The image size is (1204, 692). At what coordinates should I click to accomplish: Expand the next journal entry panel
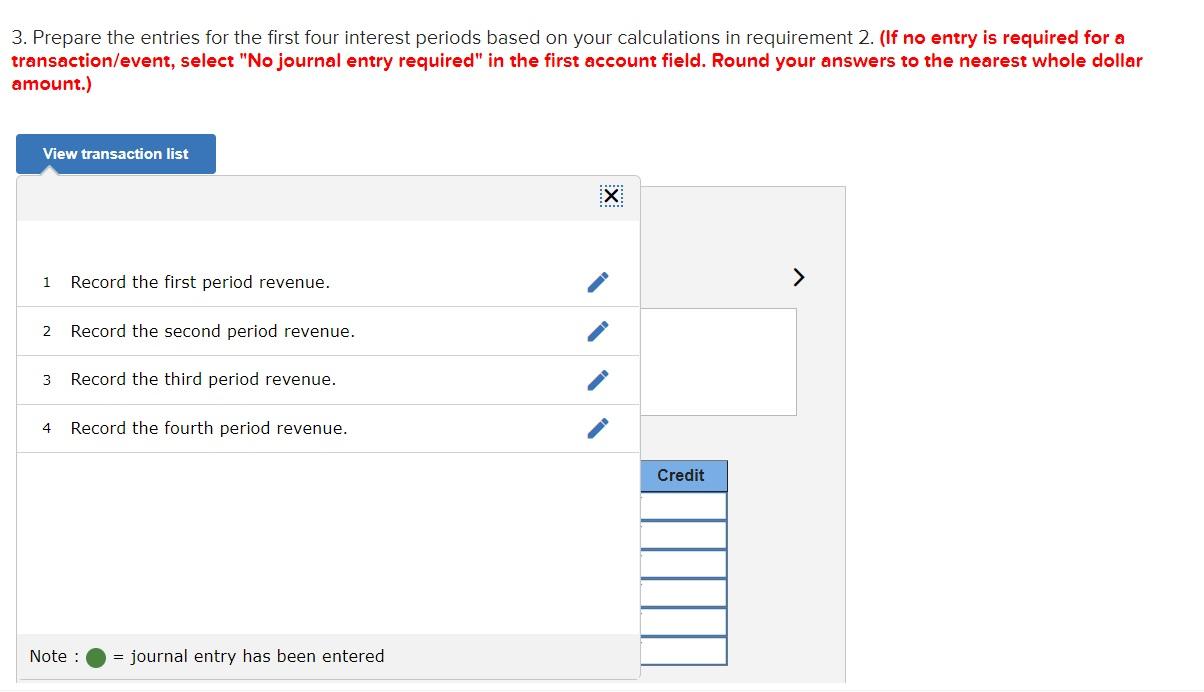pos(797,277)
